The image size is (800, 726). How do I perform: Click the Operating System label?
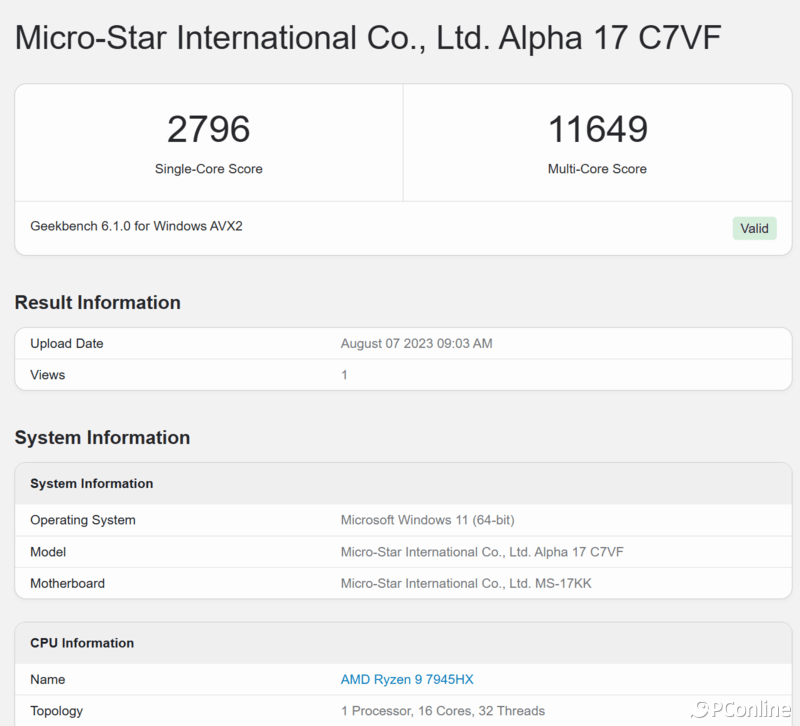(83, 520)
